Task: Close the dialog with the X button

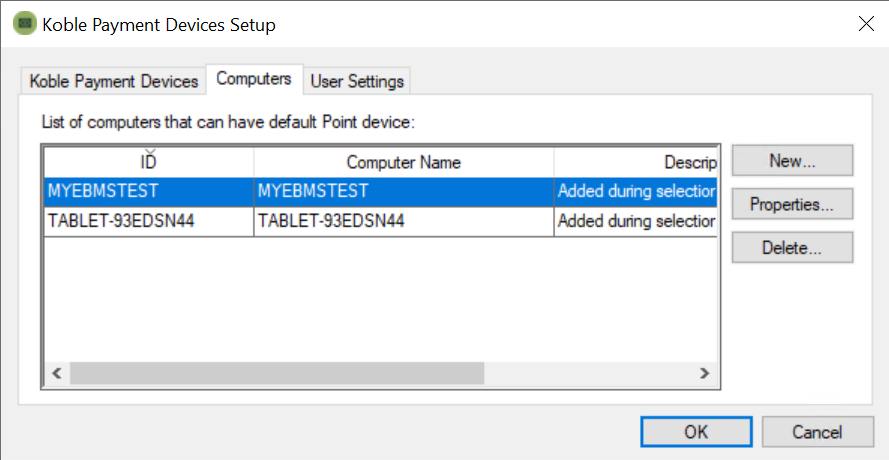Action: 866,24
